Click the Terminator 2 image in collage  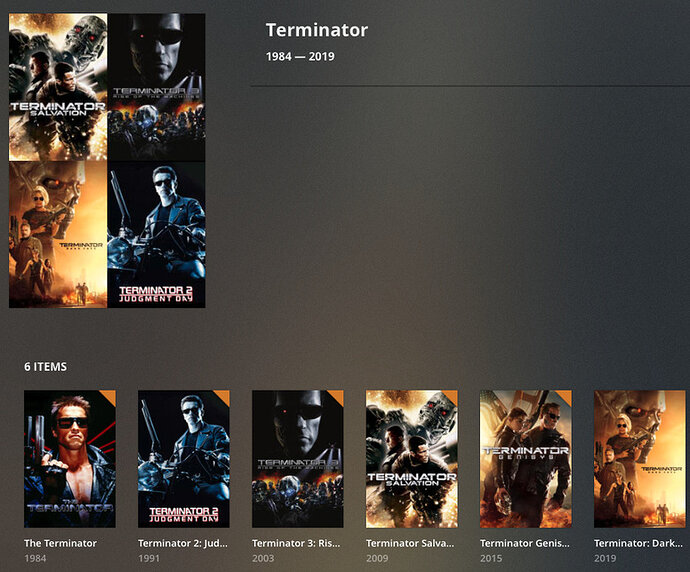(156, 235)
